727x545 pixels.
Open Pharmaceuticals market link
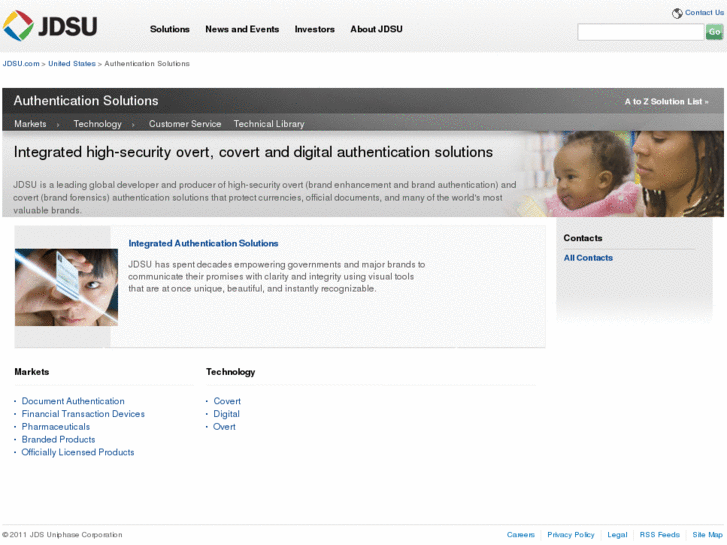[x=56, y=427]
